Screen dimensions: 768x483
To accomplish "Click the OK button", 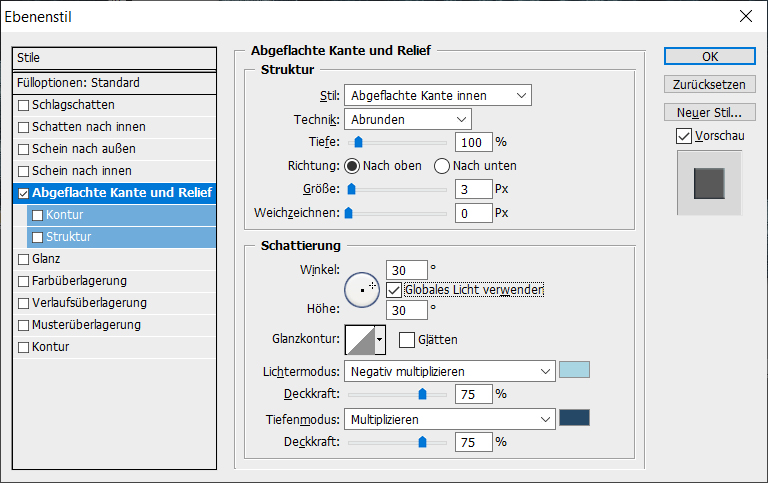I will click(x=710, y=56).
